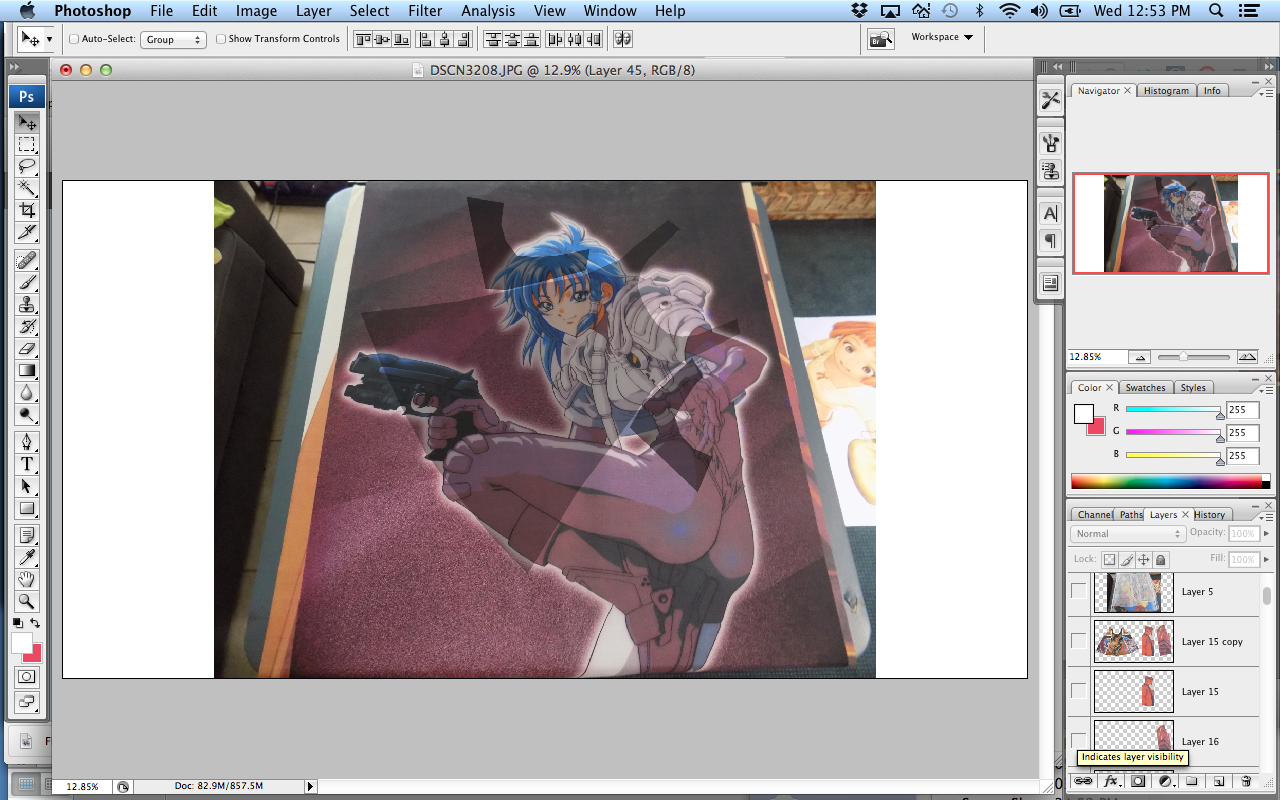Open the status bar info arrow

(310, 787)
